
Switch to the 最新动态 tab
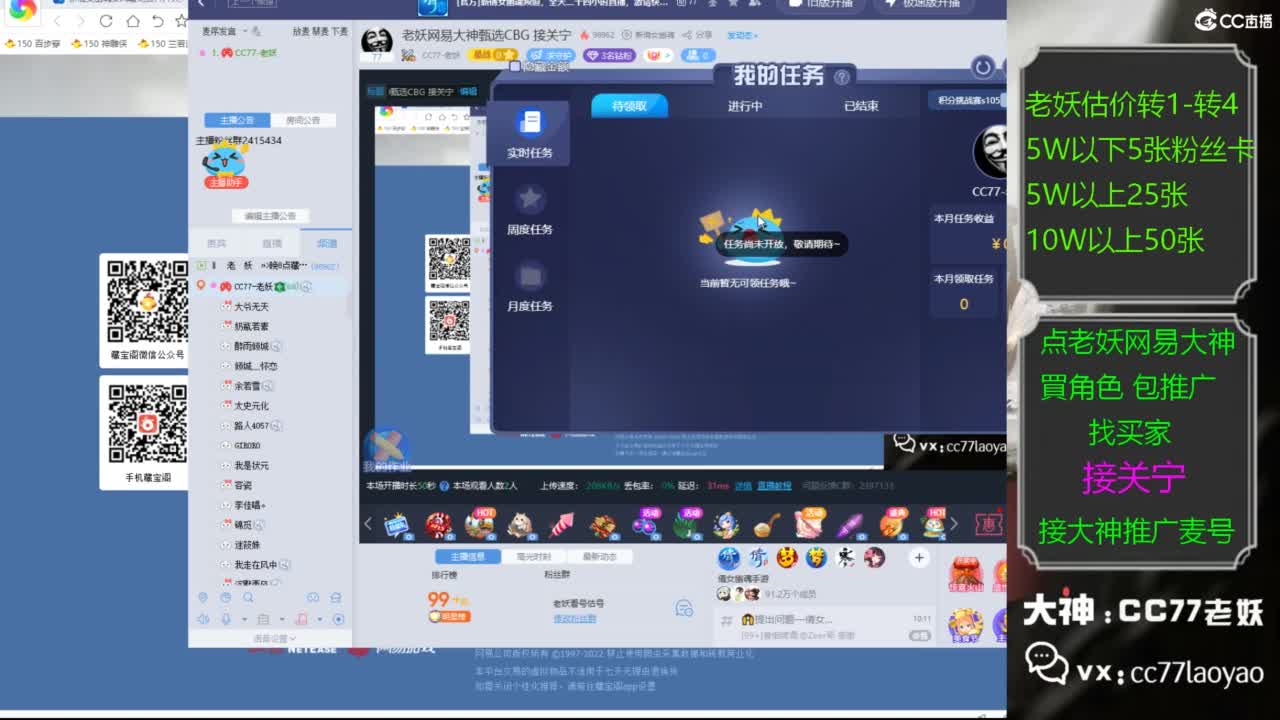[599, 557]
